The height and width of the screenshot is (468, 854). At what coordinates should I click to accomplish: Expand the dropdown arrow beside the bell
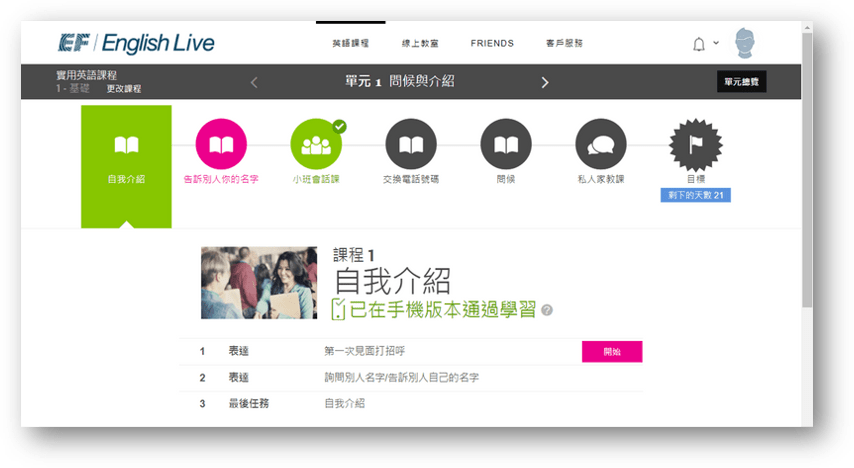(716, 44)
